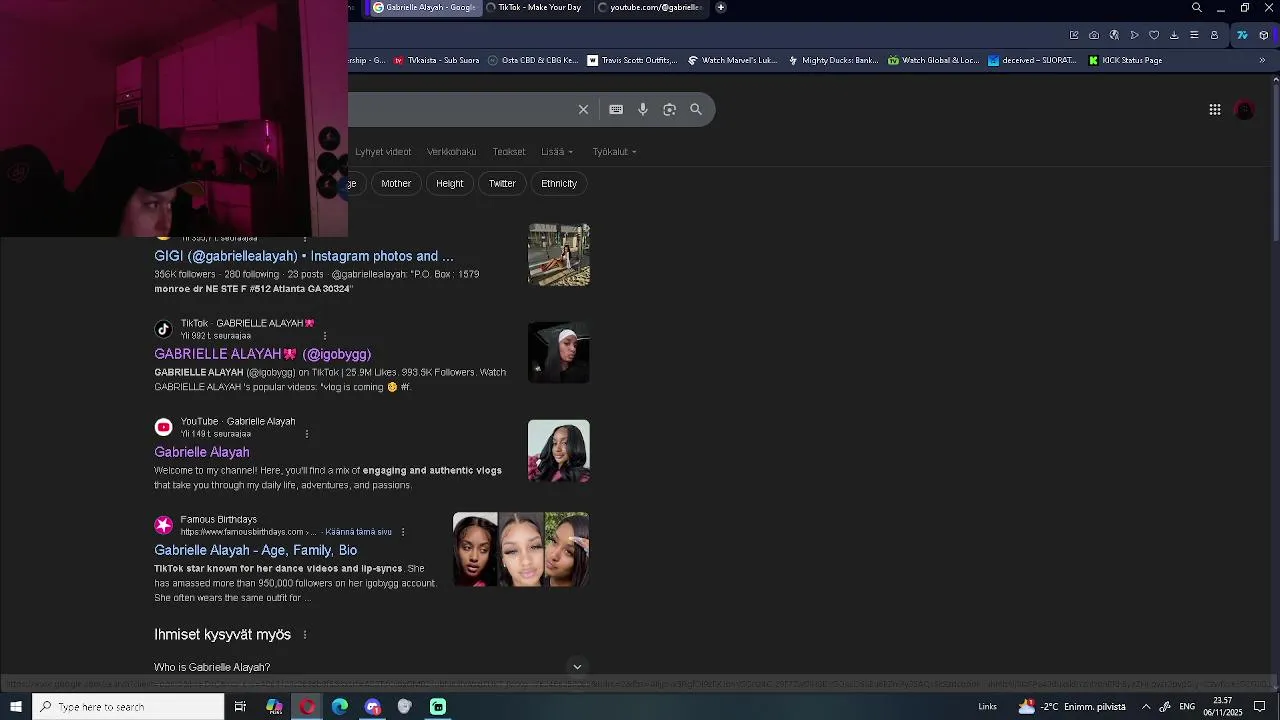Open the Watch Marvel's Luk... bookmark
This screenshot has width=1280, height=720.
[732, 60]
